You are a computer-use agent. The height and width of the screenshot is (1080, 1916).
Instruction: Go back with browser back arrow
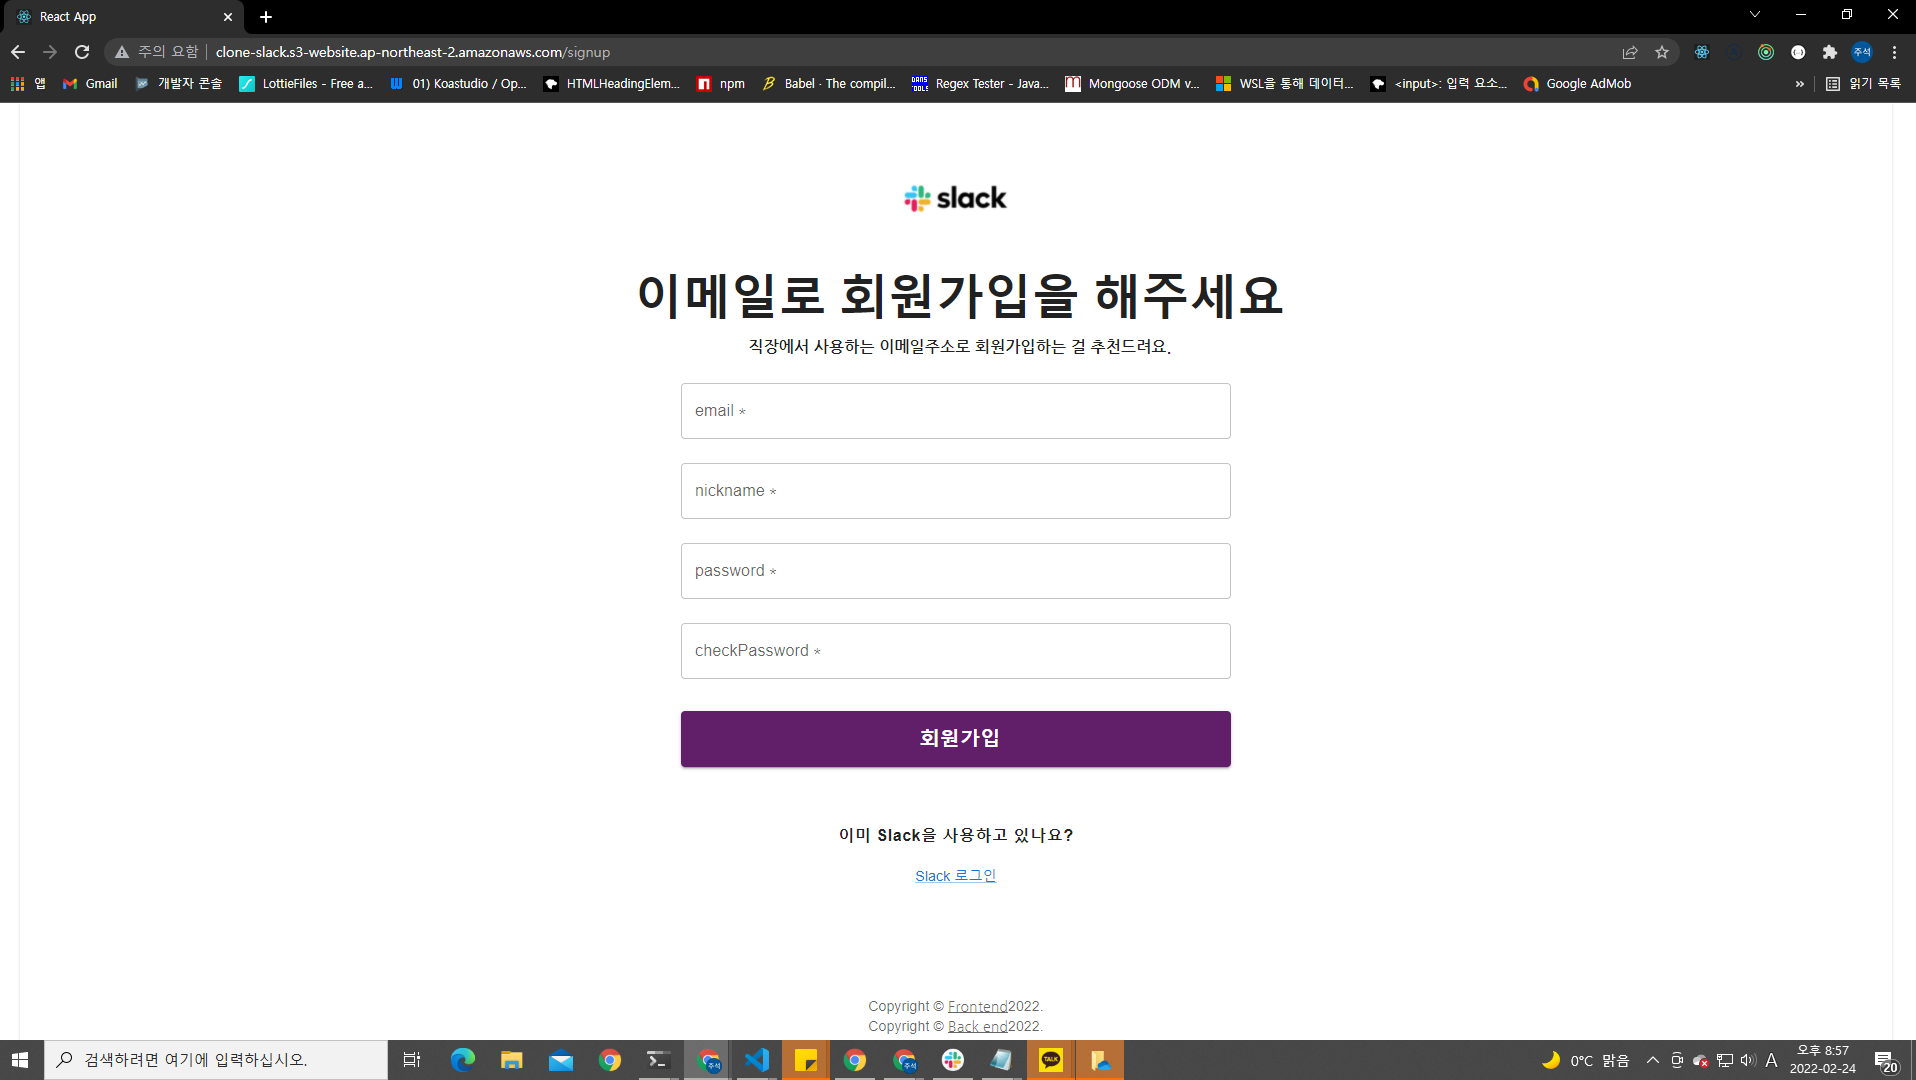[18, 52]
